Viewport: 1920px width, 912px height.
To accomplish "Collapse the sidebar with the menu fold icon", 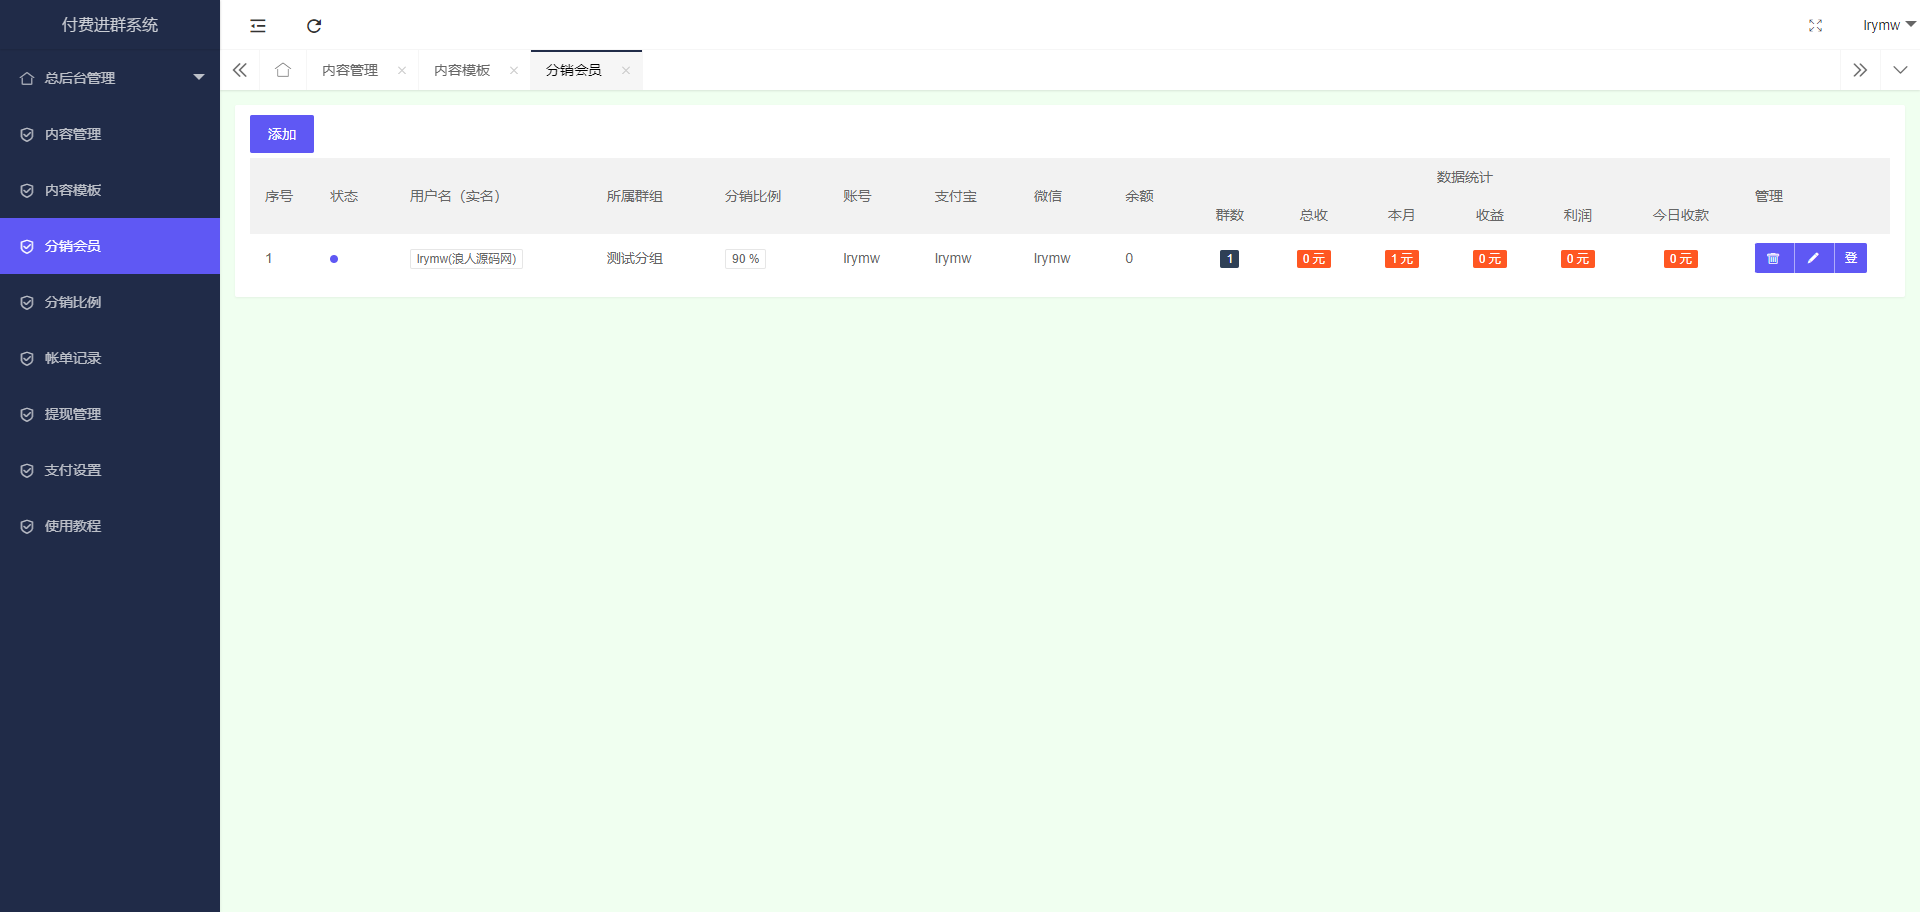I will pos(258,26).
